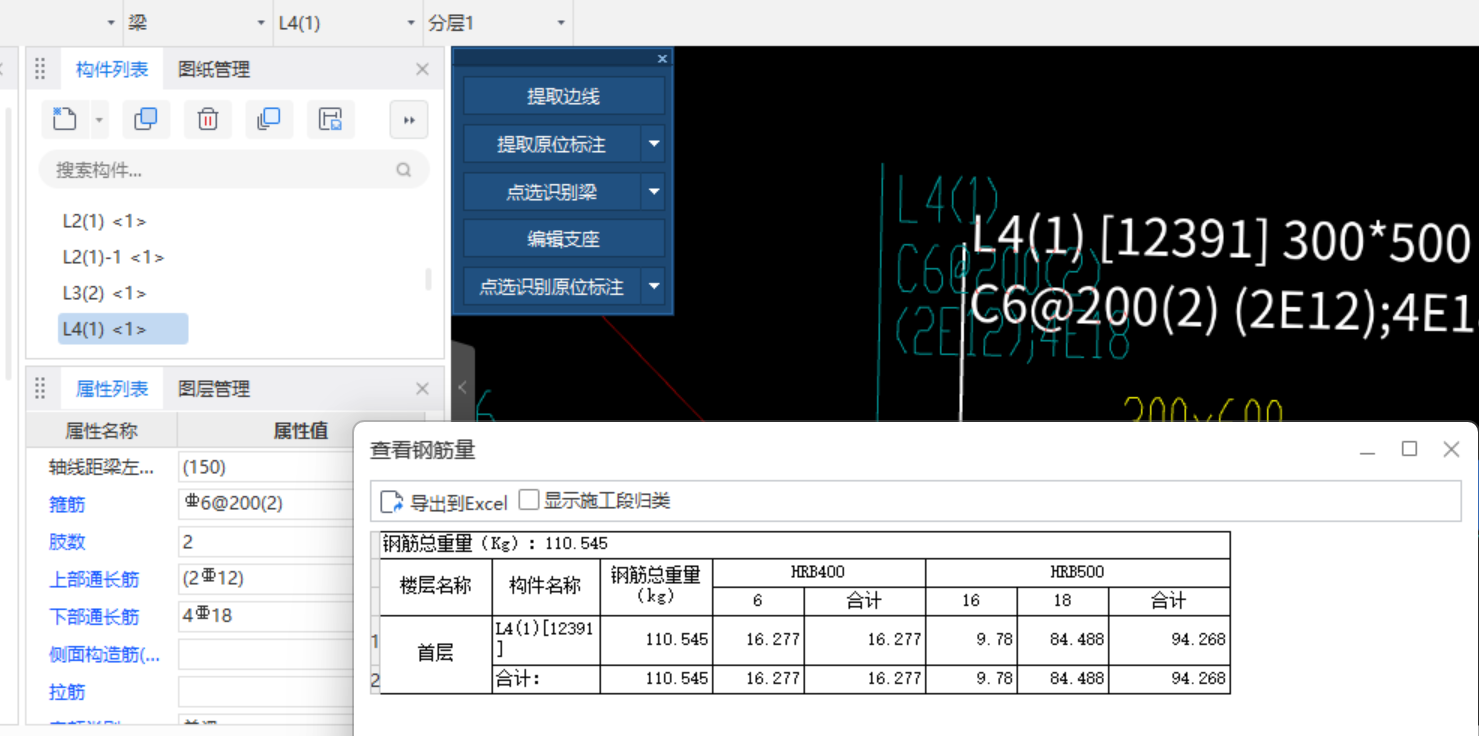
Task: Edit the 下部通长筋 value 4⌀18
Action: [266, 617]
